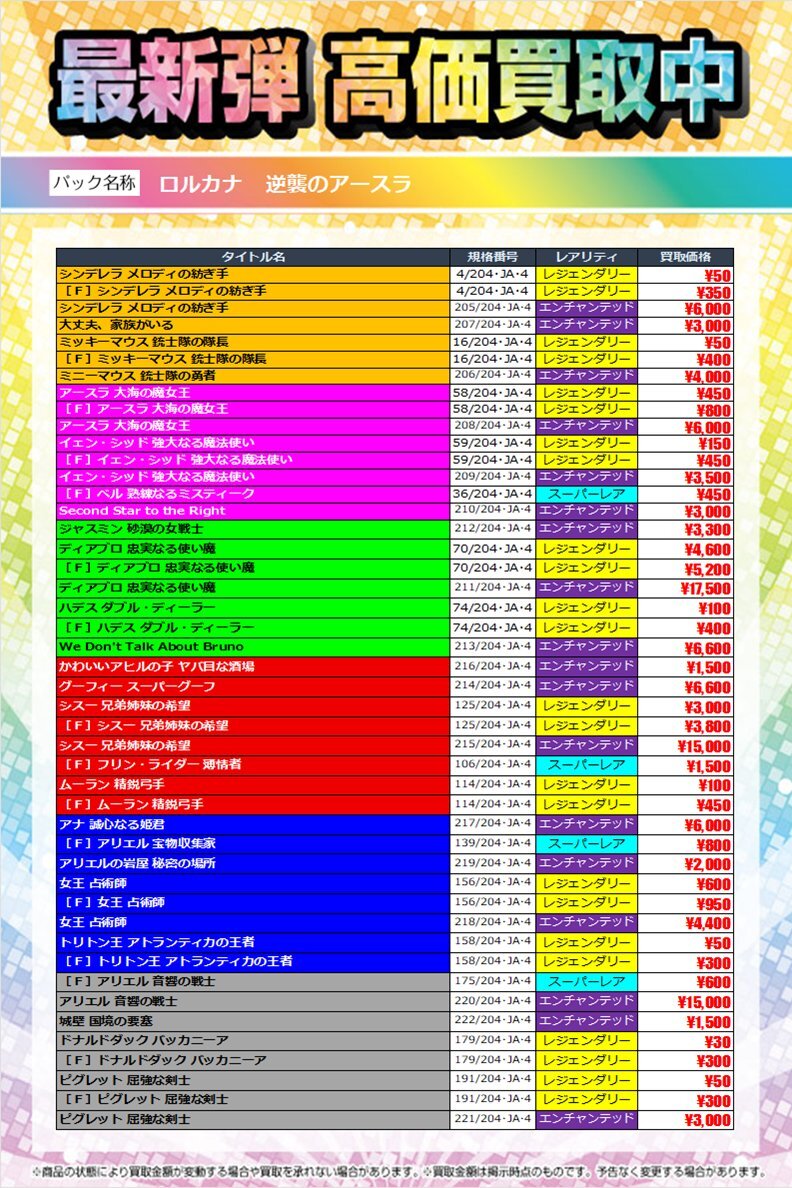Select [F] ドナルドダック バッカニーア title
The height and width of the screenshot is (1188, 792).
pyautogui.click(x=253, y=1060)
